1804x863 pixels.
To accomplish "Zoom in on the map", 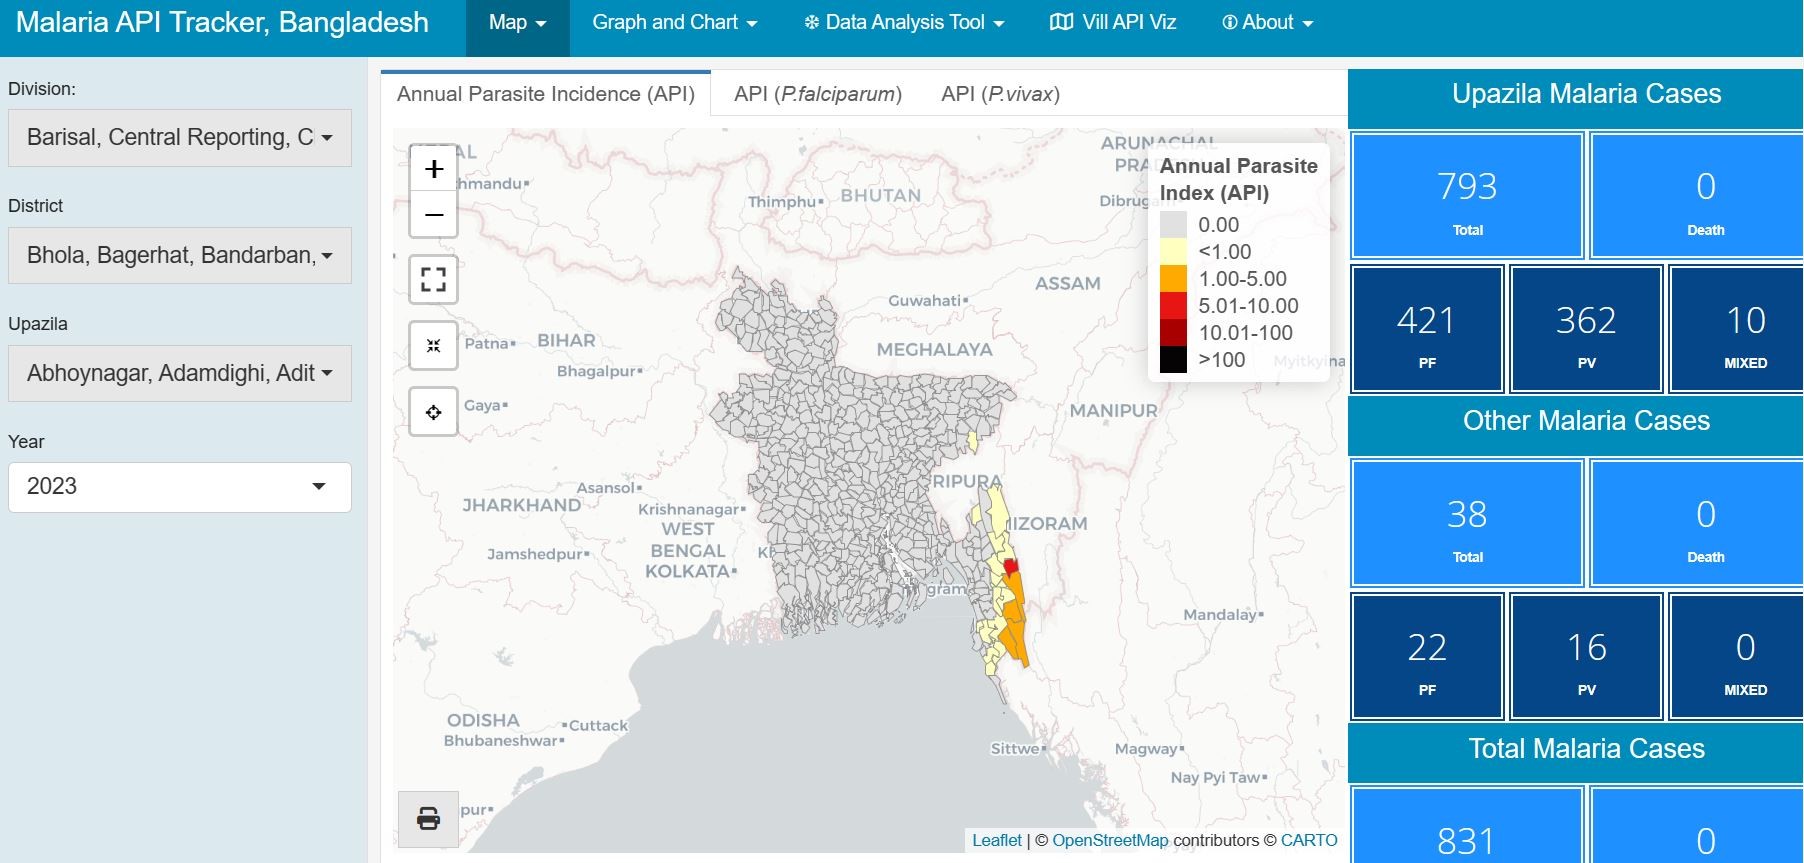I will point(433,169).
